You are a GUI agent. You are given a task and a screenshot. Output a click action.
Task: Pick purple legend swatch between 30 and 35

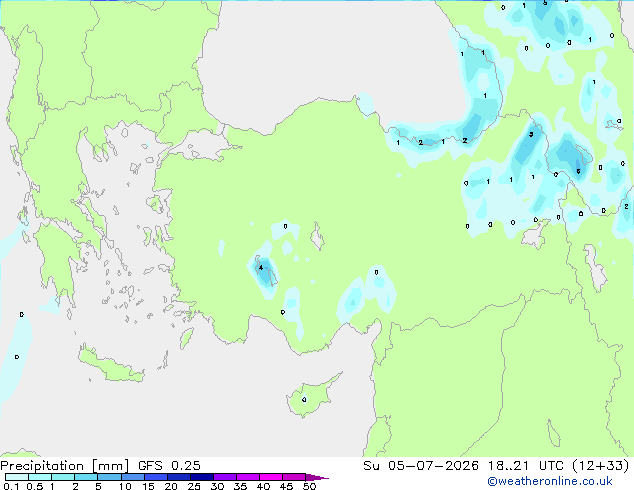point(224,477)
